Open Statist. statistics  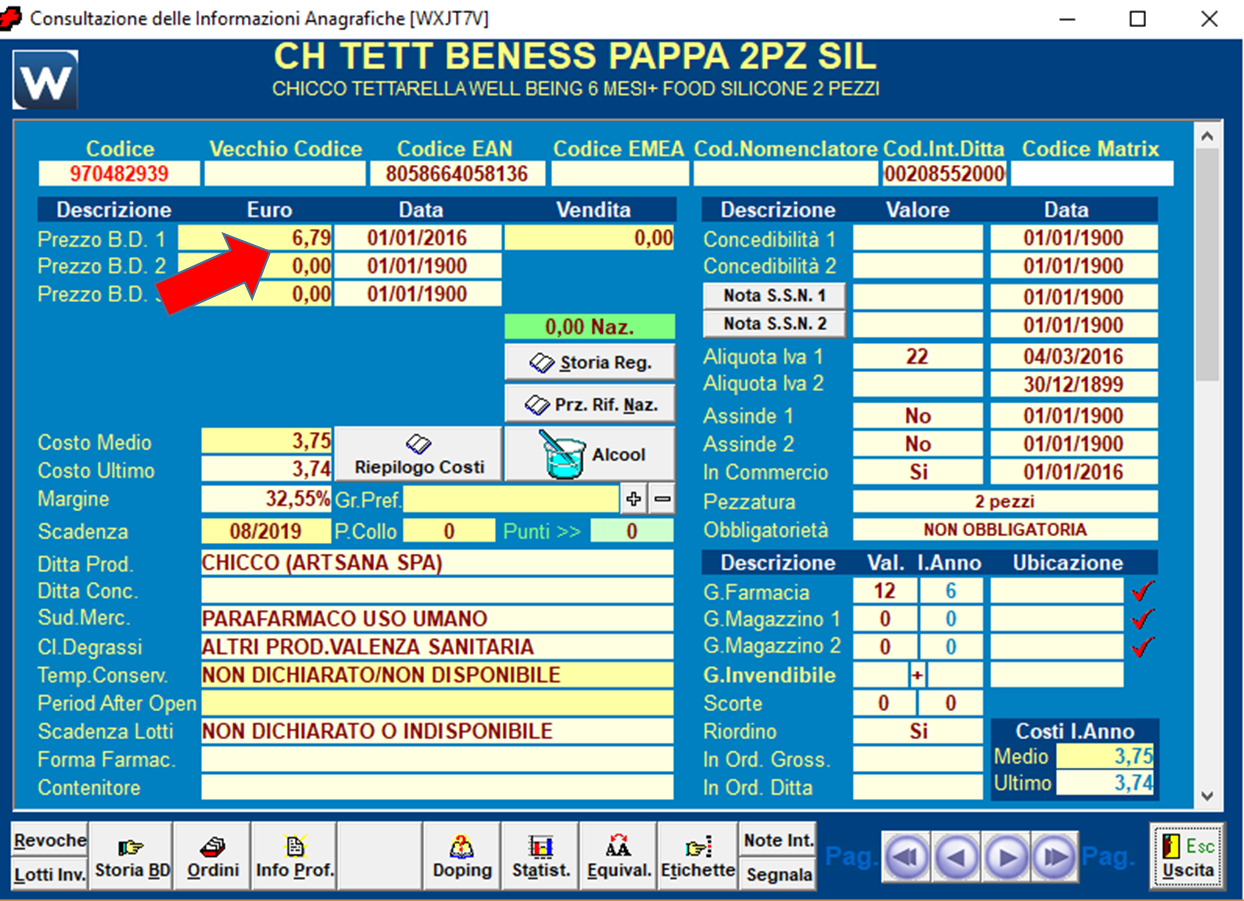[x=540, y=857]
